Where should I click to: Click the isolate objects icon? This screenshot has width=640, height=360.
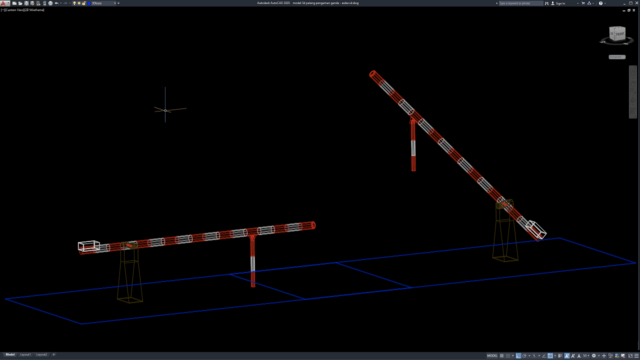610,356
